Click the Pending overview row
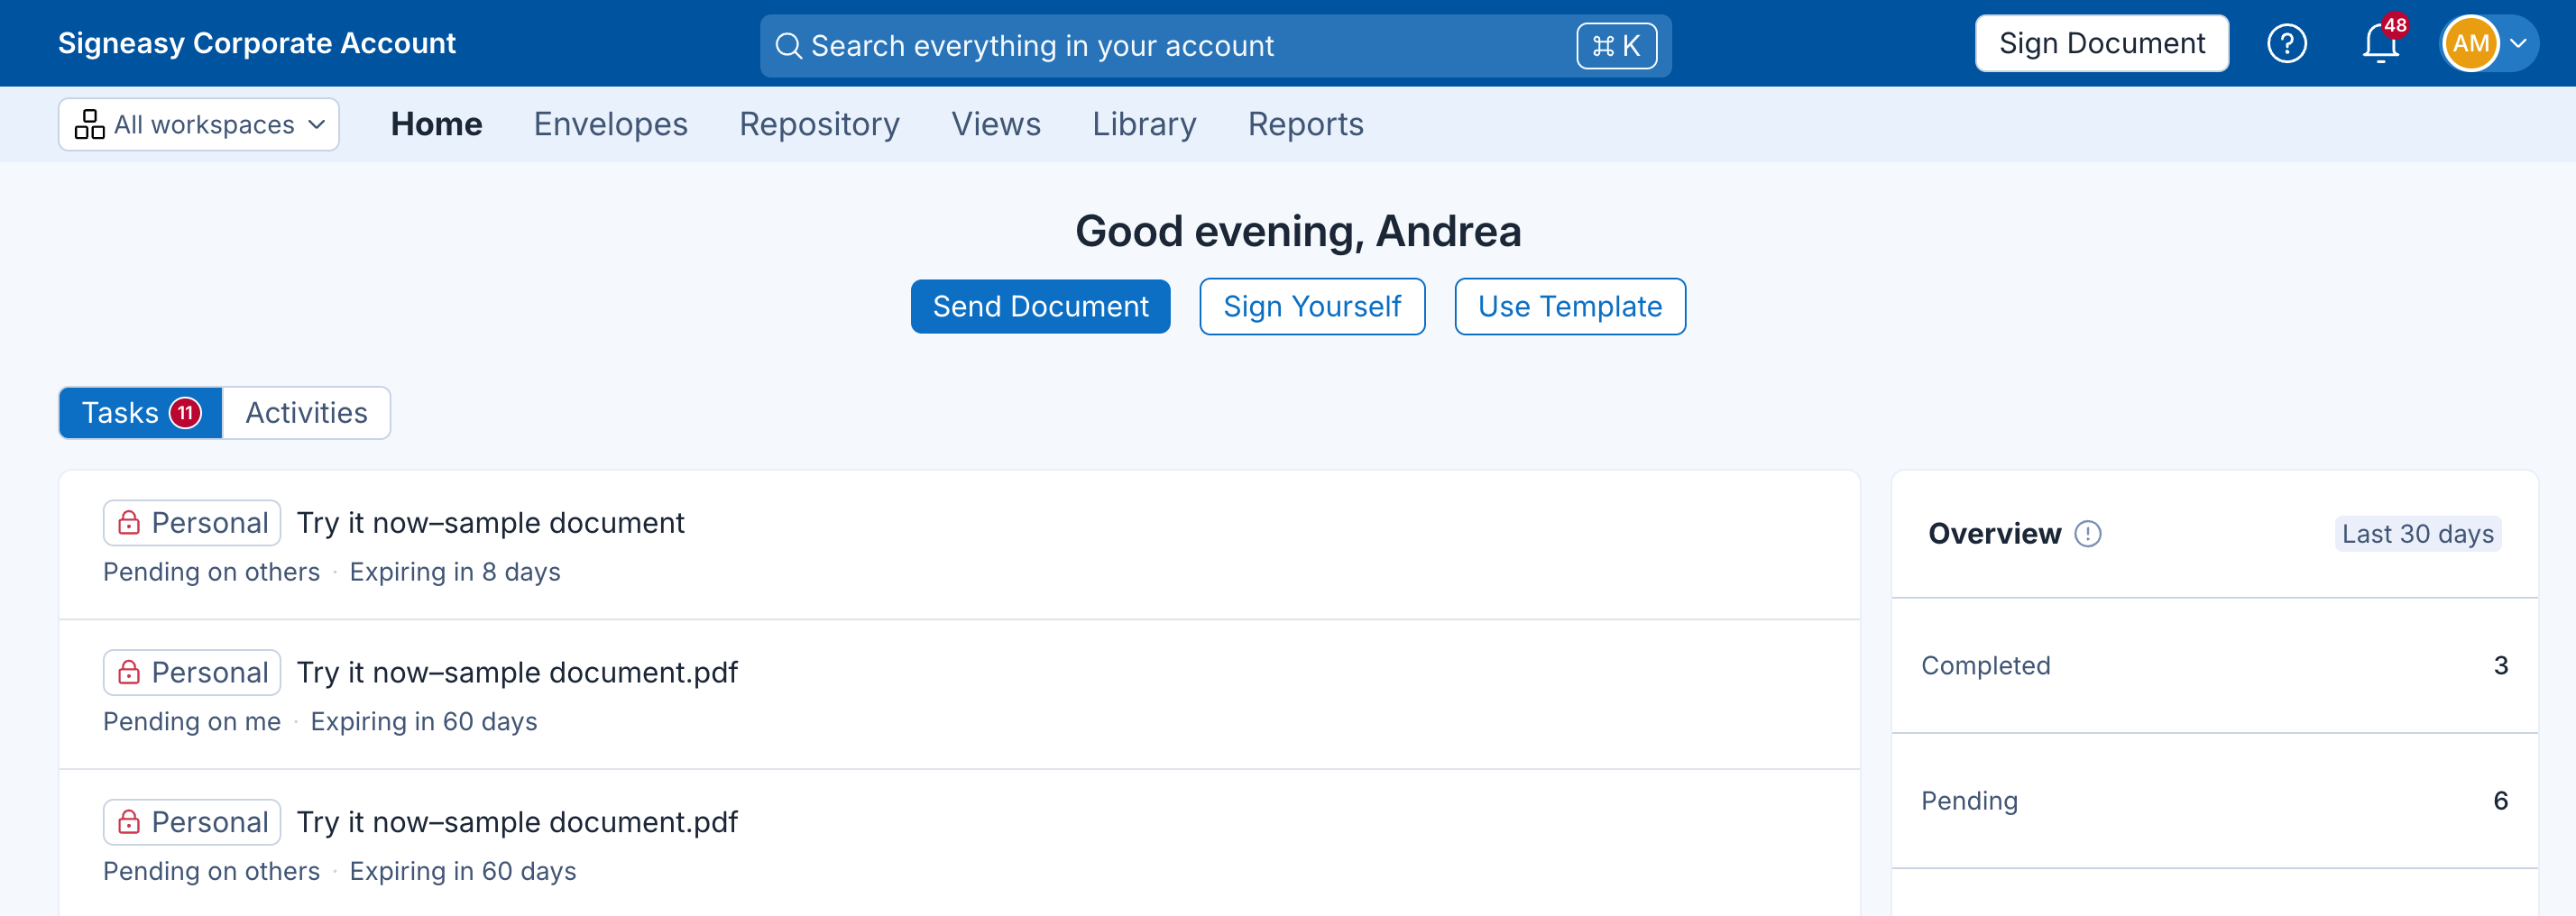This screenshot has height=916, width=2576. click(x=2214, y=801)
